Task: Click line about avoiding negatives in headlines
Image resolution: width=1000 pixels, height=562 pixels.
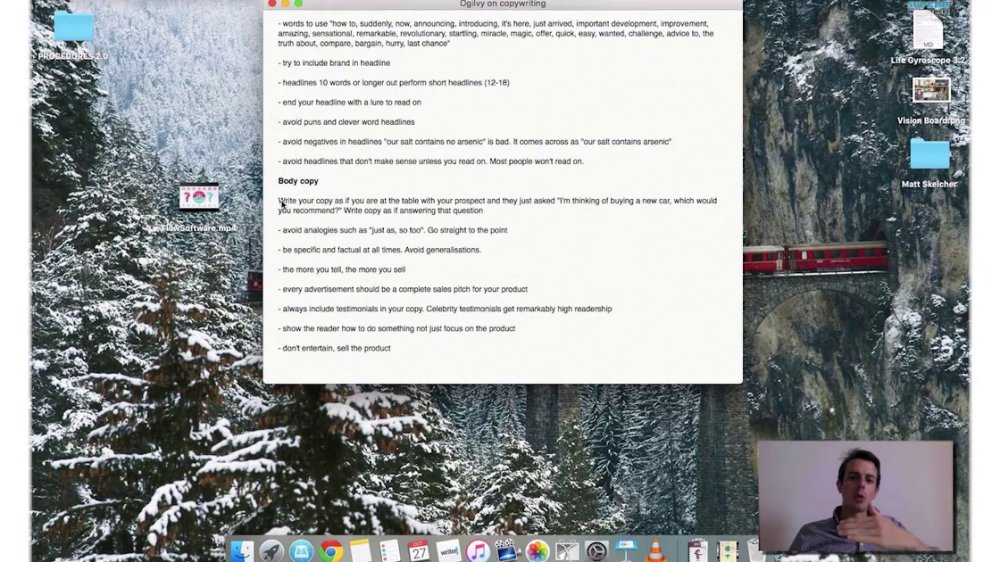Action: click(x=474, y=142)
